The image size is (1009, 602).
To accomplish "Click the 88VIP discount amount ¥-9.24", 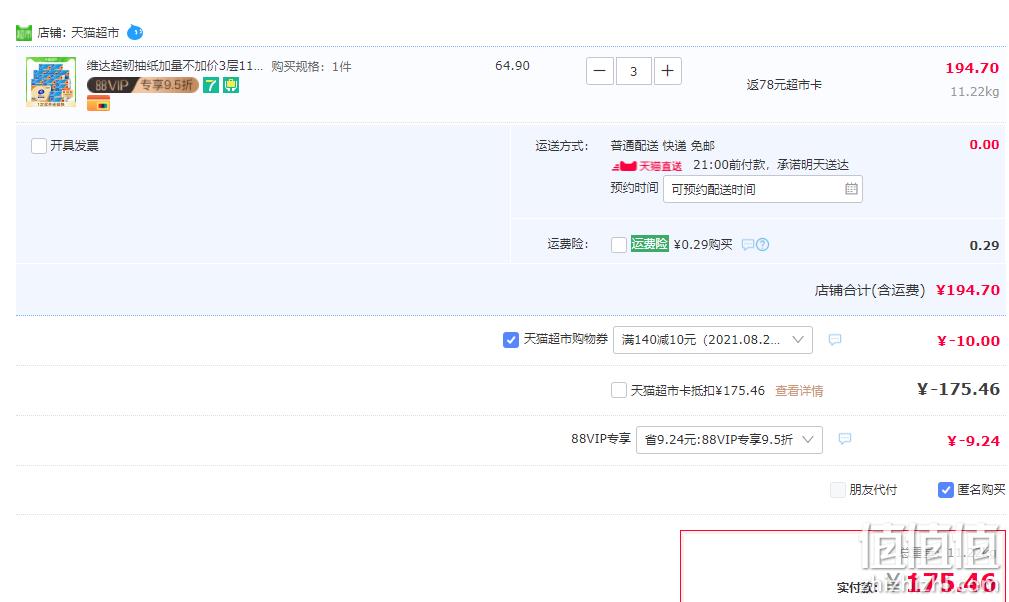I will tap(973, 441).
